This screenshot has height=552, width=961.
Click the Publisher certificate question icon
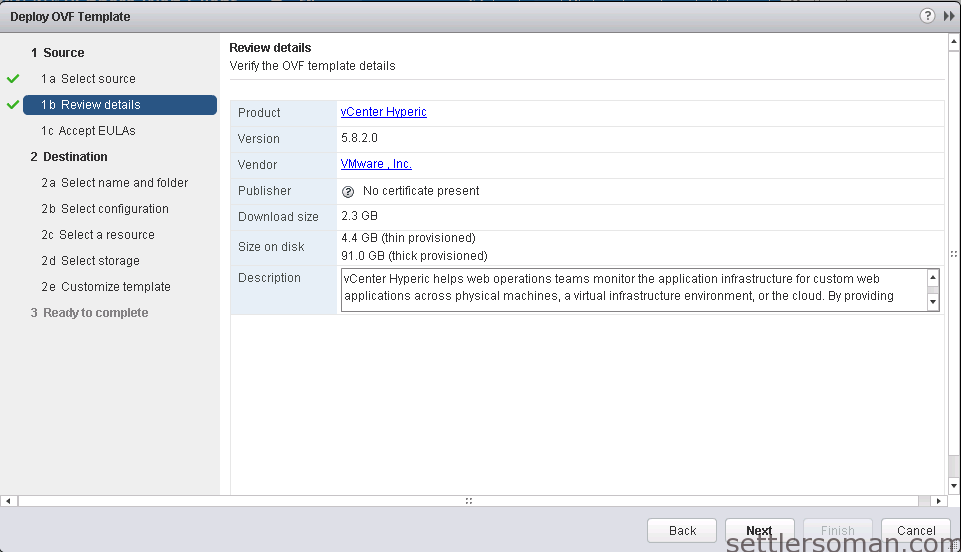(348, 192)
